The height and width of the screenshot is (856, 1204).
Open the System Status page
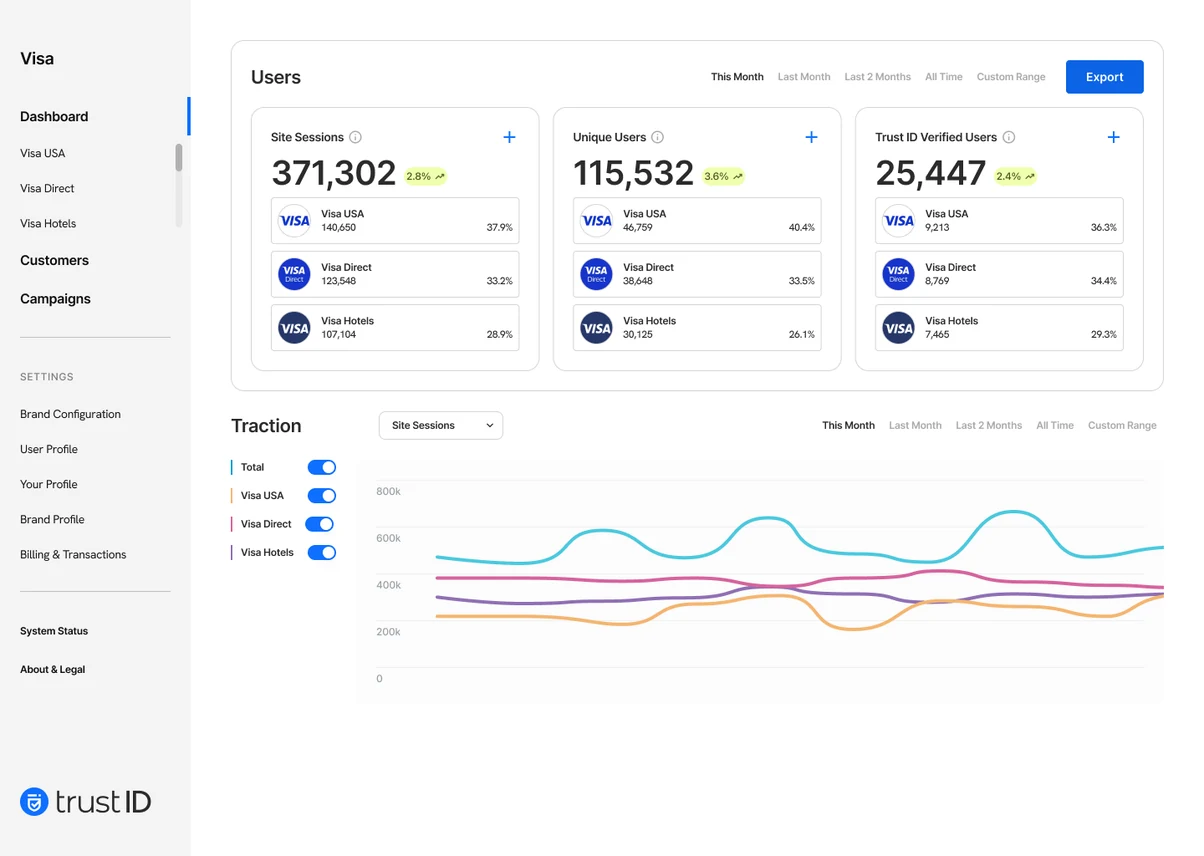click(54, 631)
